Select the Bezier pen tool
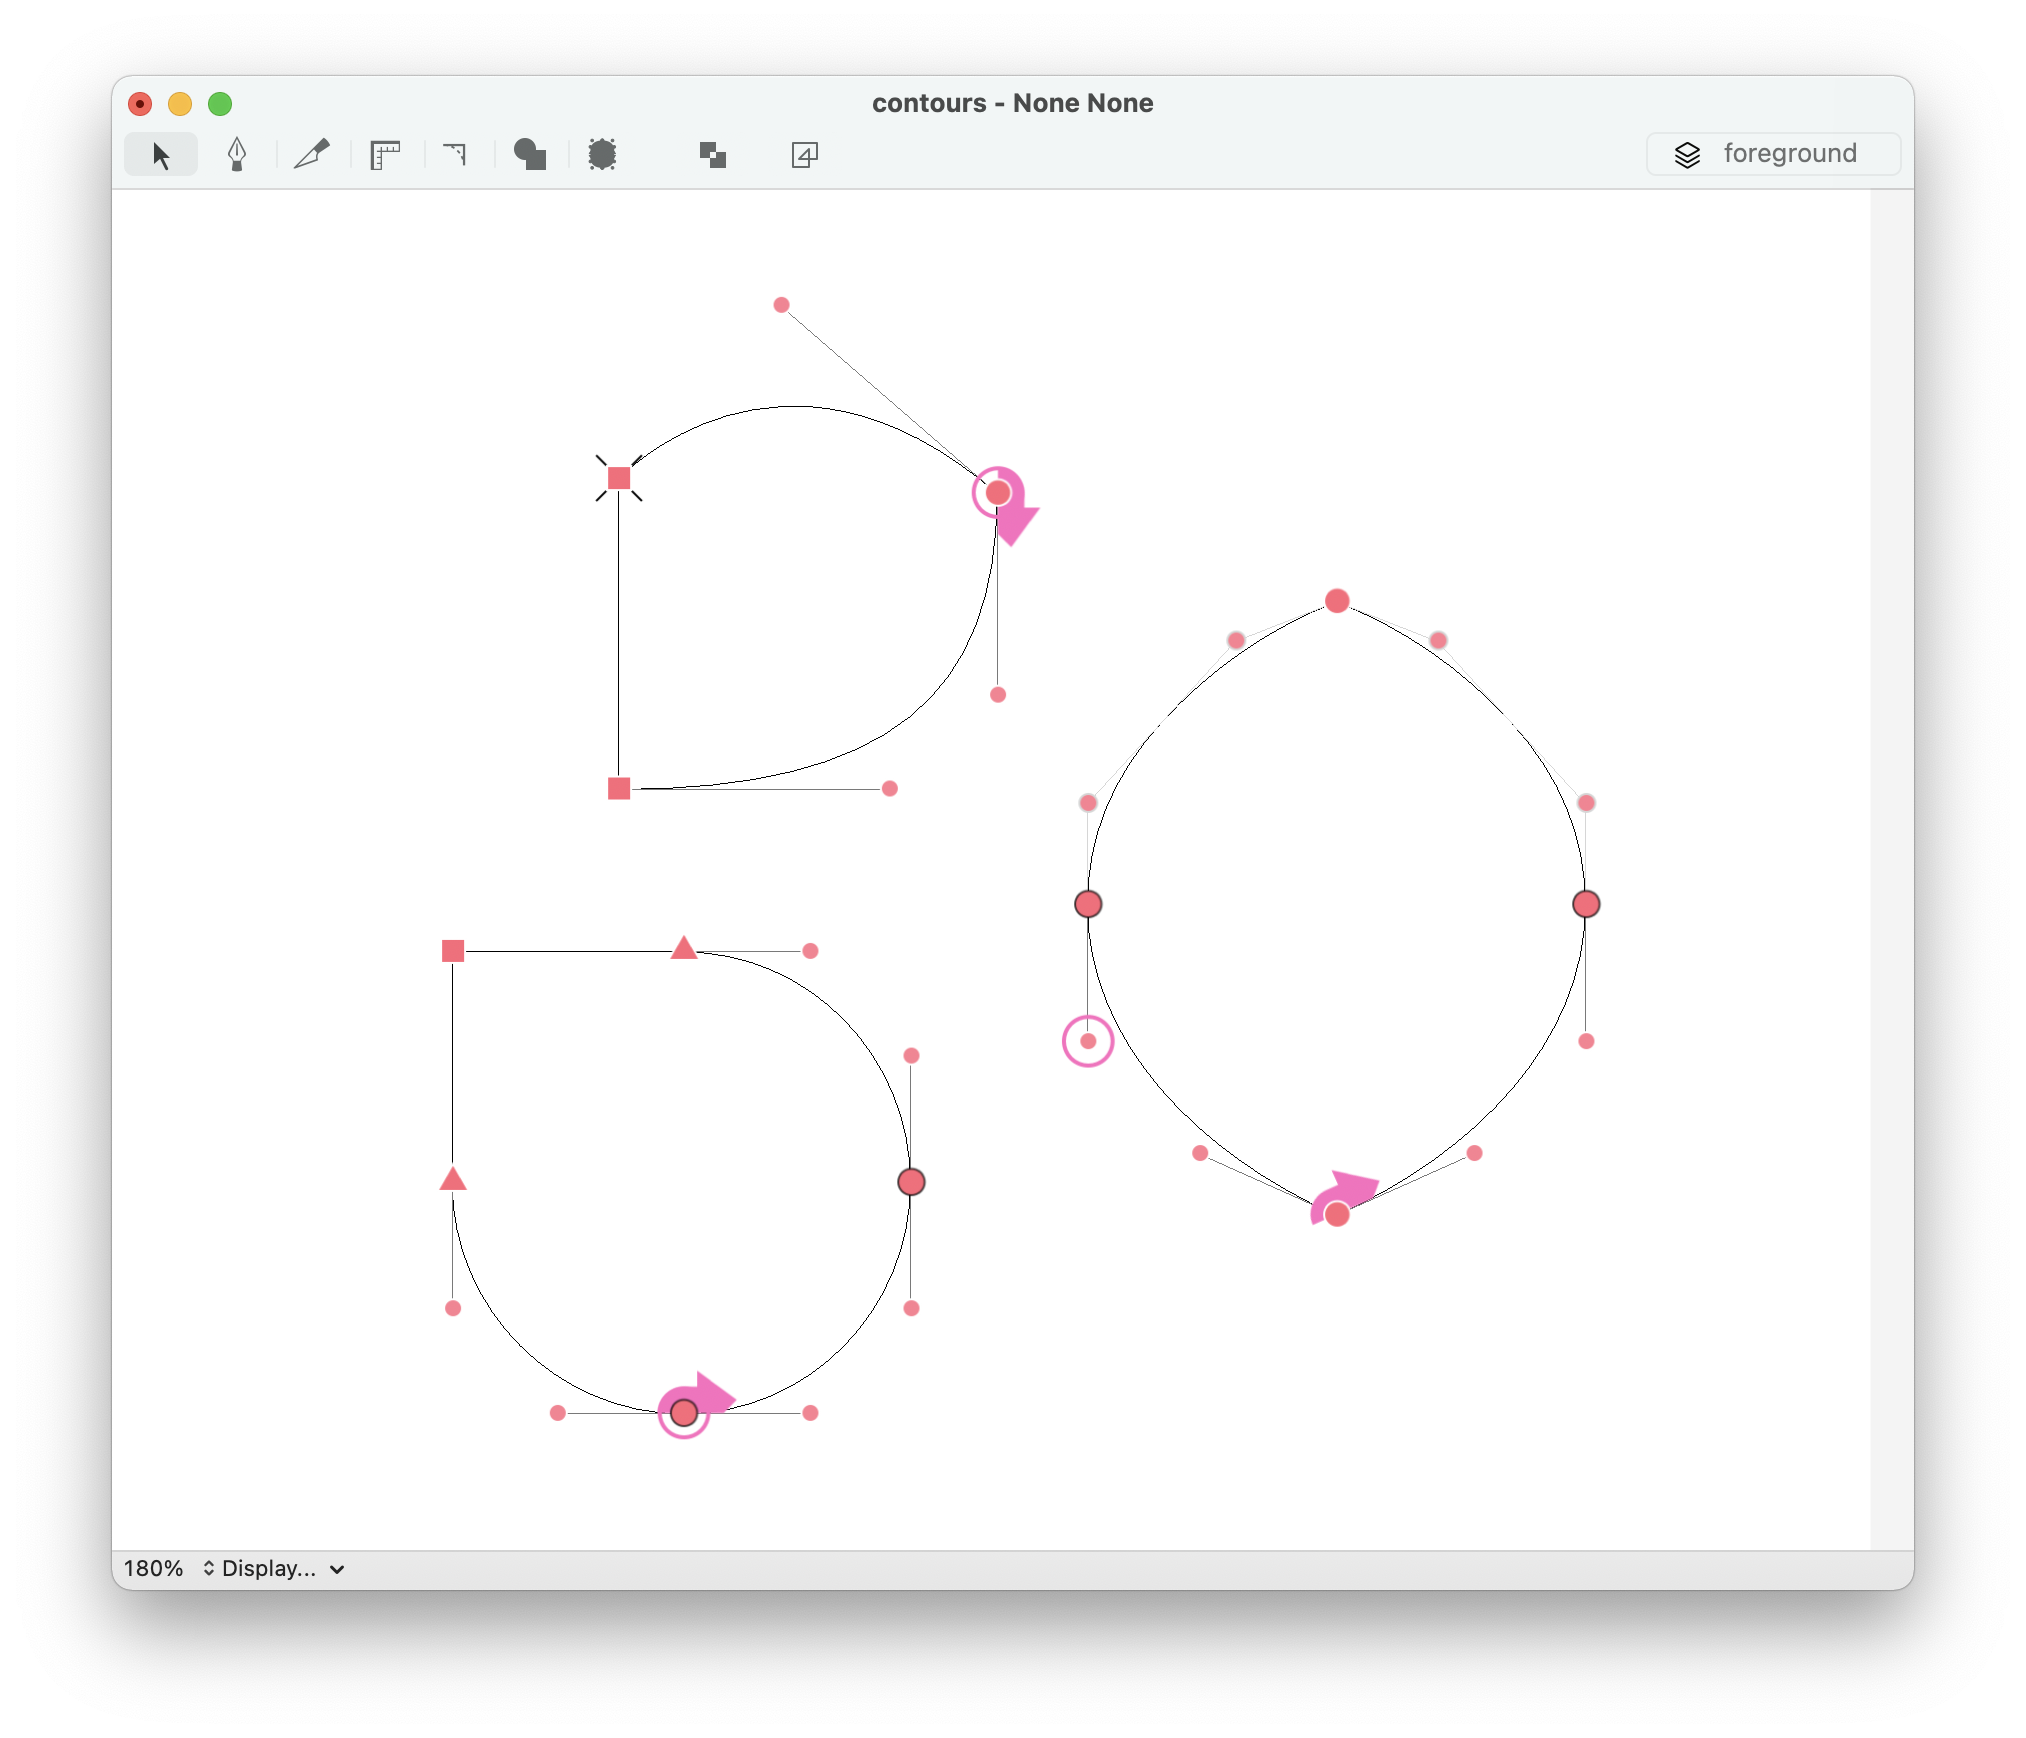The width and height of the screenshot is (2026, 1738). 237,155
